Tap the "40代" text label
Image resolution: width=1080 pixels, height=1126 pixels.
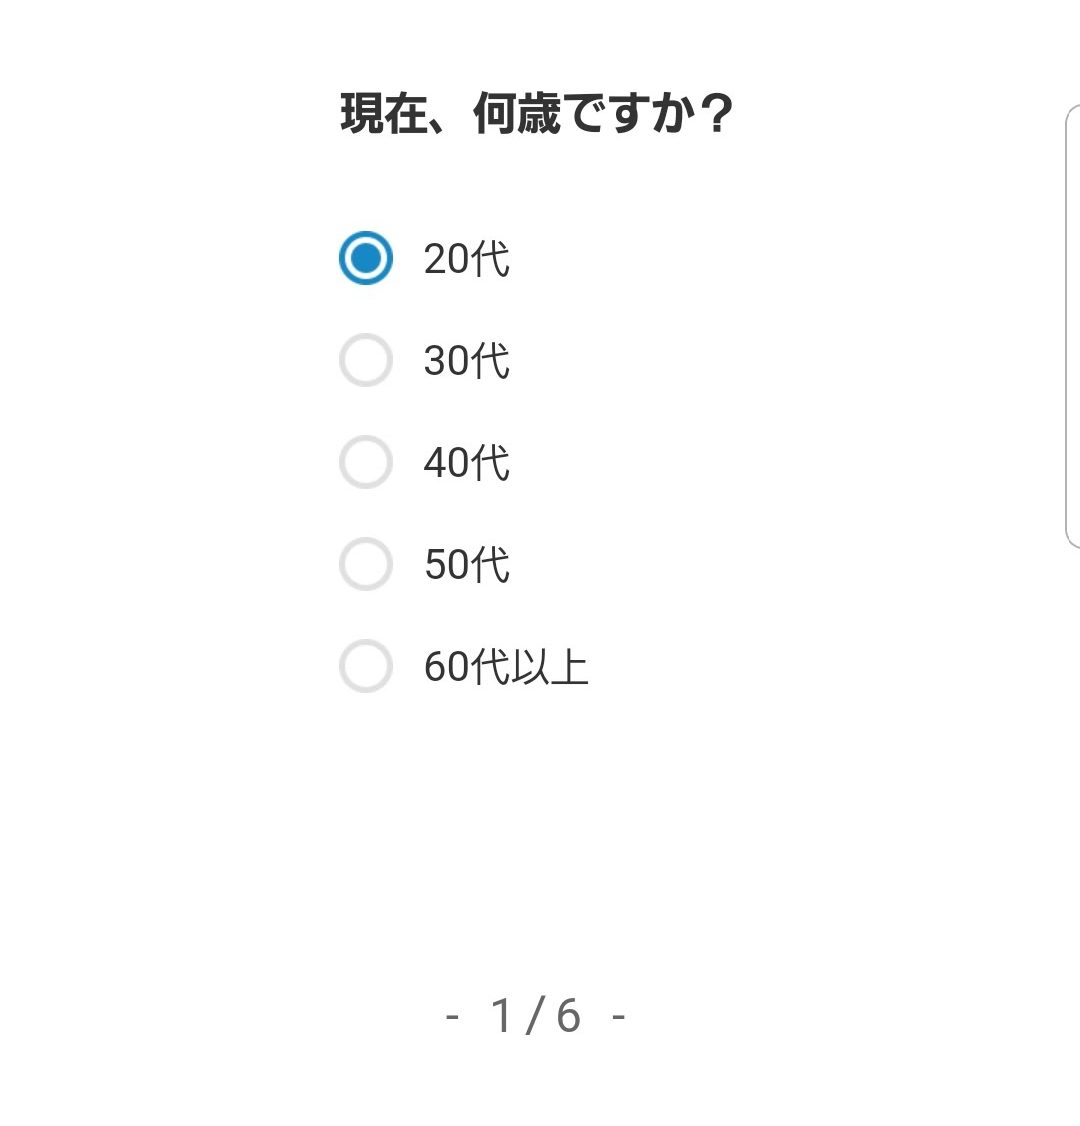[467, 462]
